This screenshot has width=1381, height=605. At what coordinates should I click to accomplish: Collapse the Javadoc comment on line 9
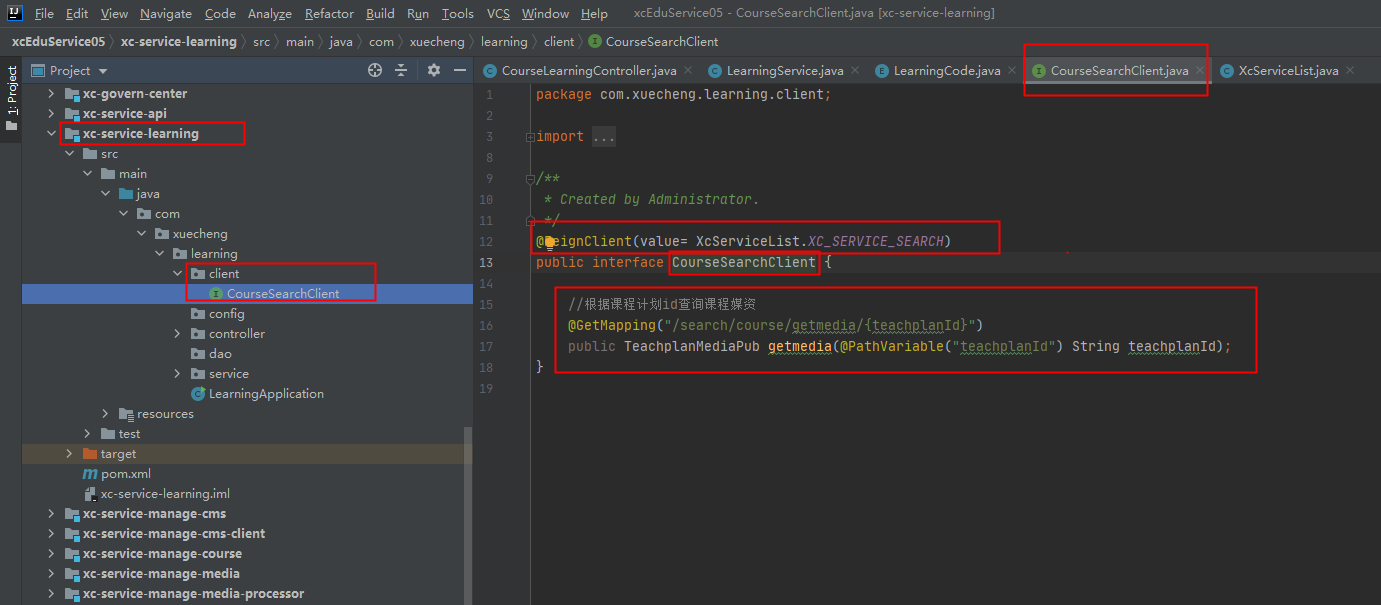coord(530,179)
